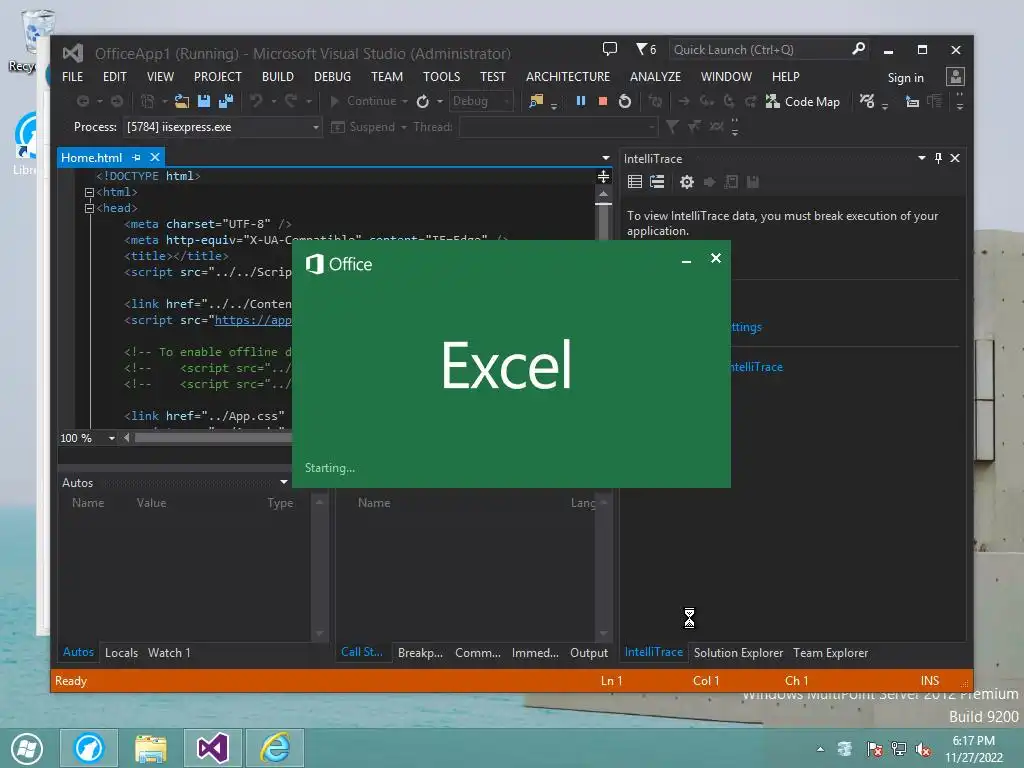Click the Quick Launch search magnifier icon

coord(858,49)
